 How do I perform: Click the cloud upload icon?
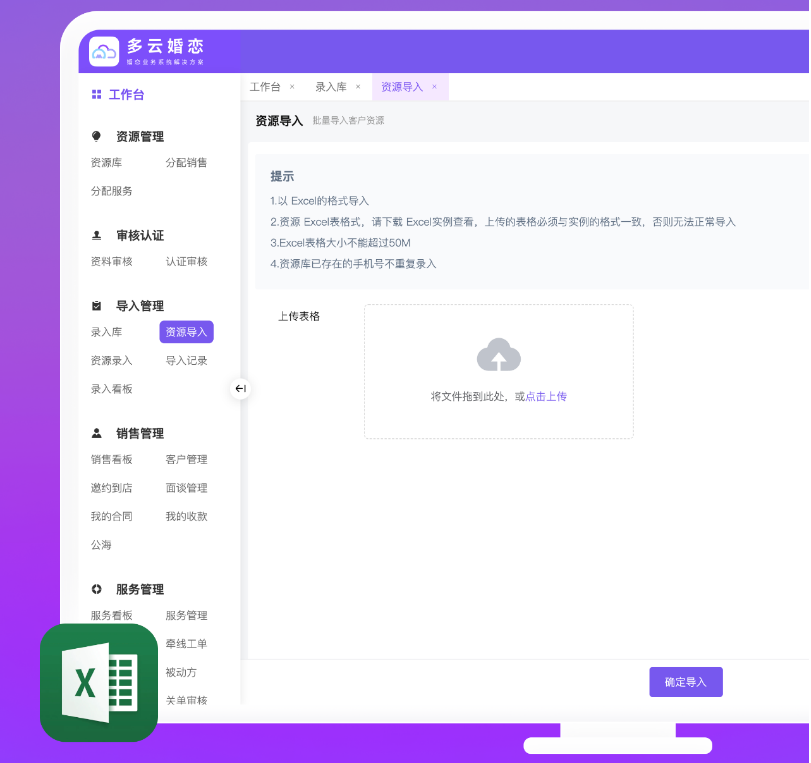(x=498, y=355)
